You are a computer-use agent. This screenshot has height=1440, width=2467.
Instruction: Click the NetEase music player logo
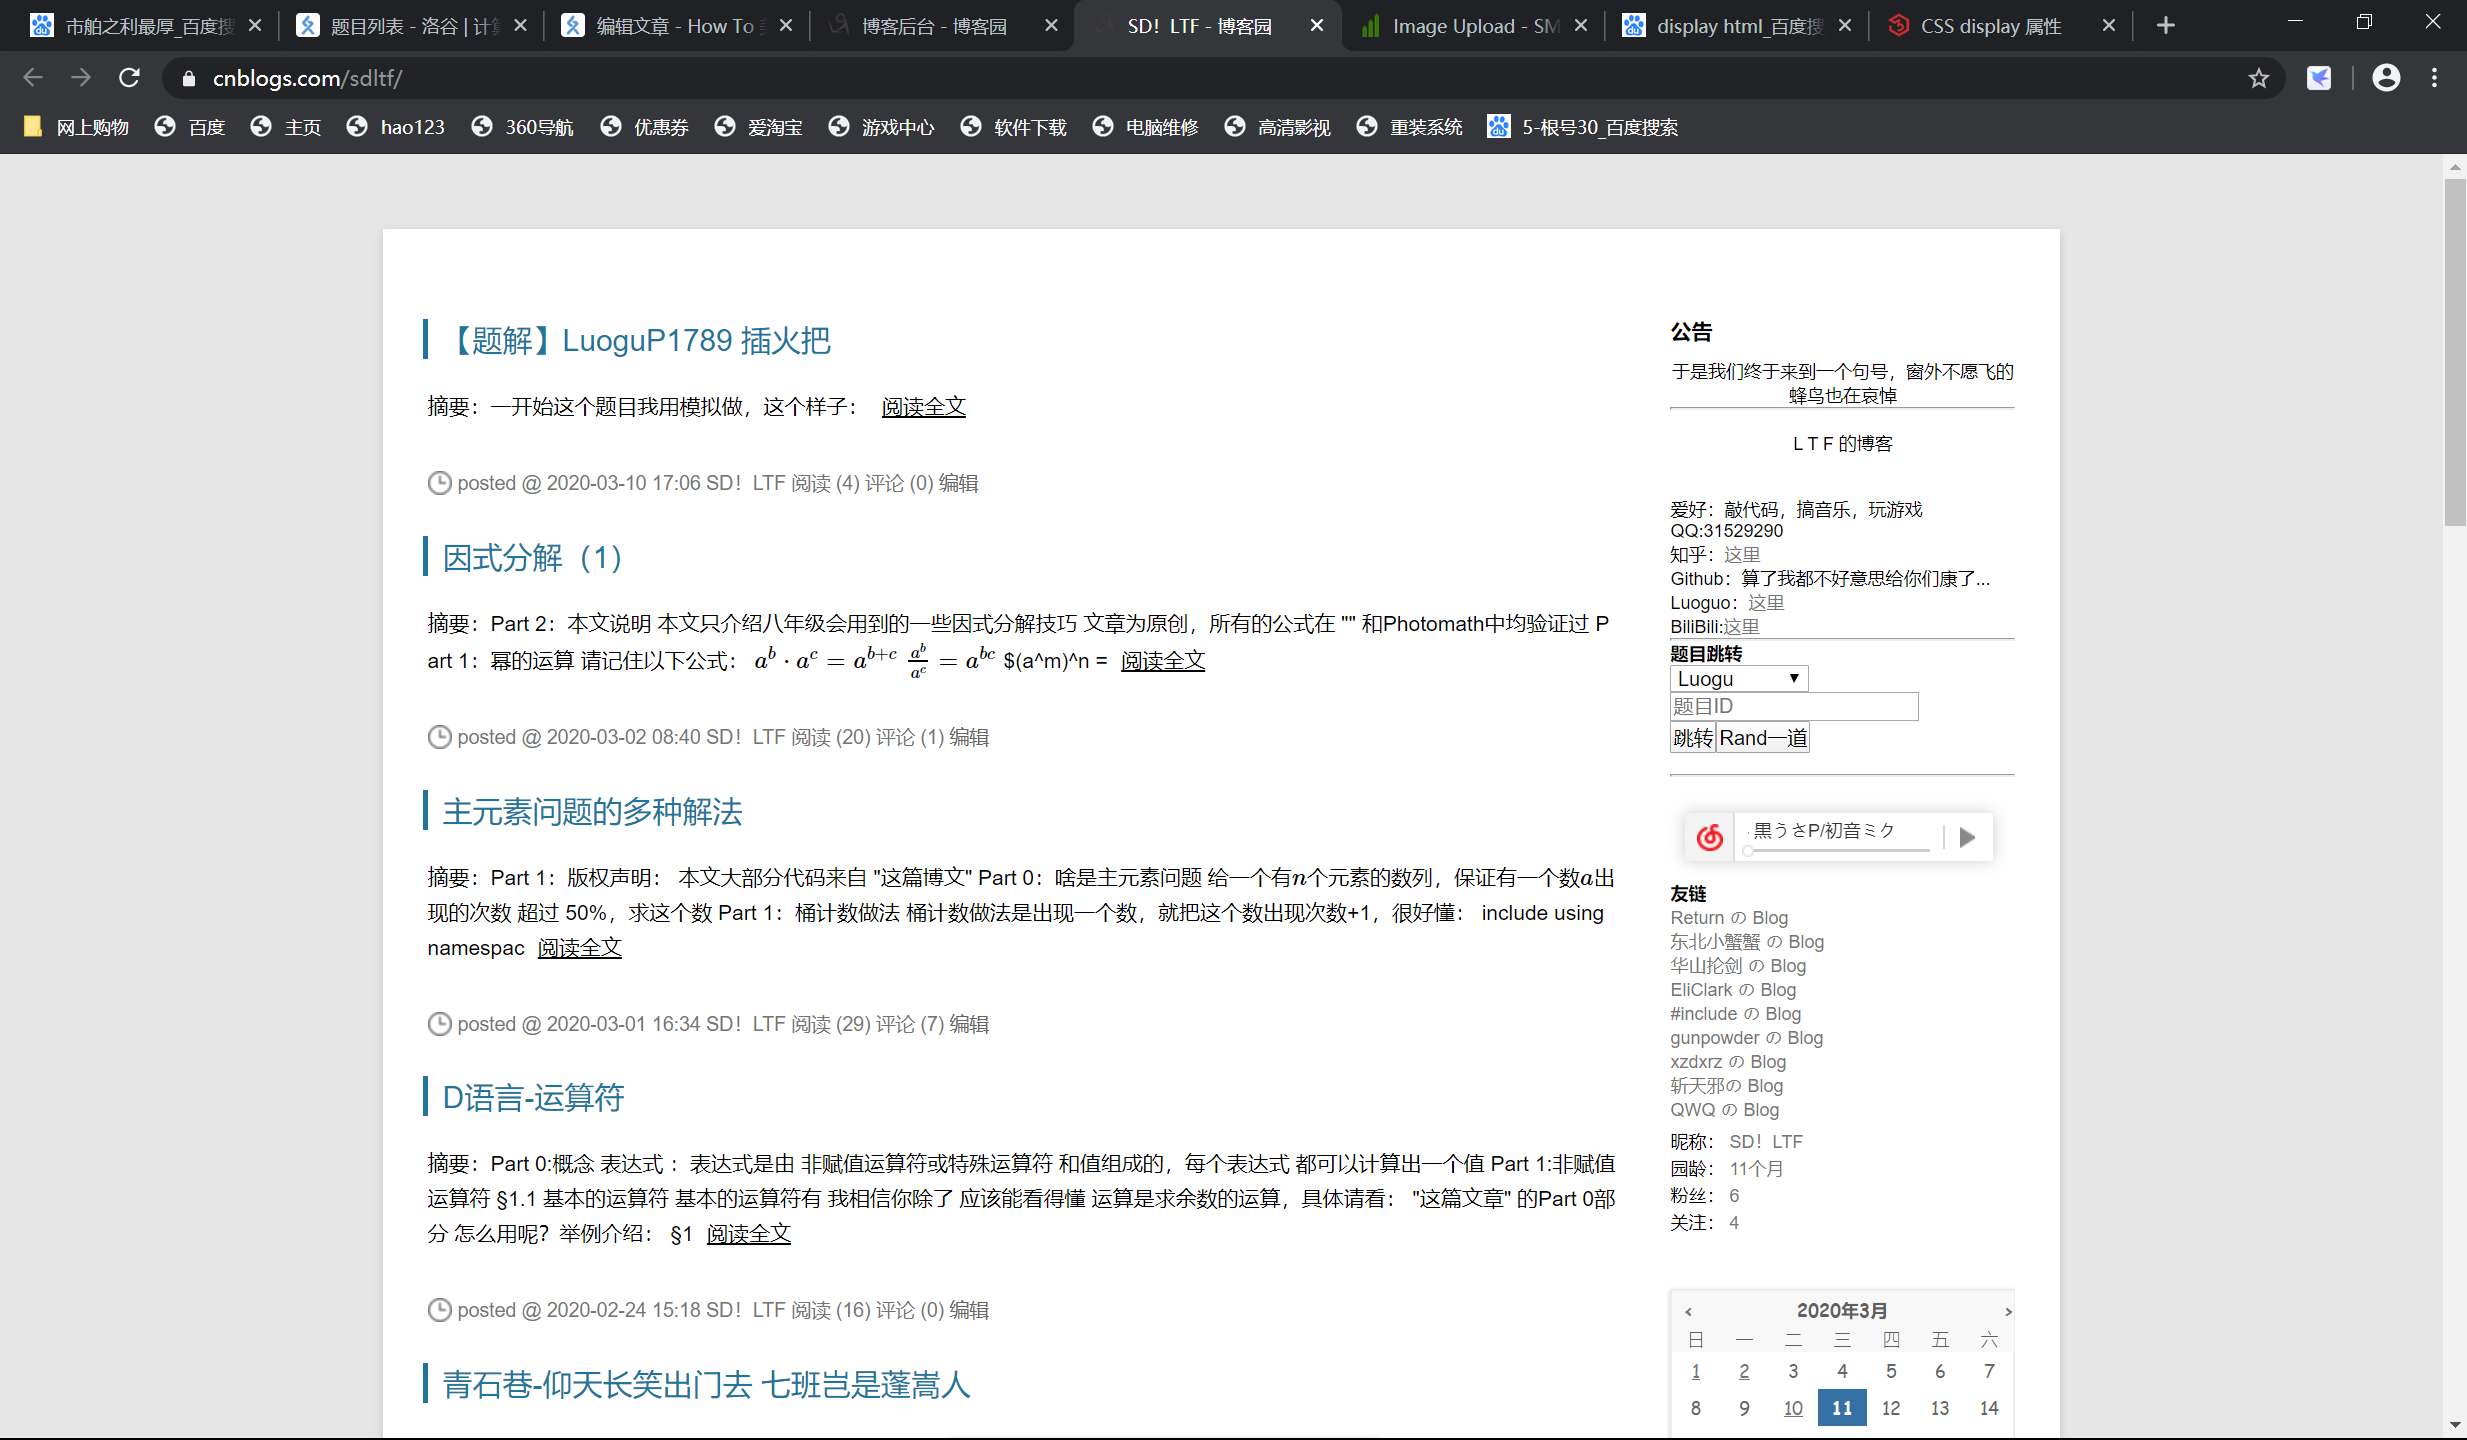tap(1710, 837)
